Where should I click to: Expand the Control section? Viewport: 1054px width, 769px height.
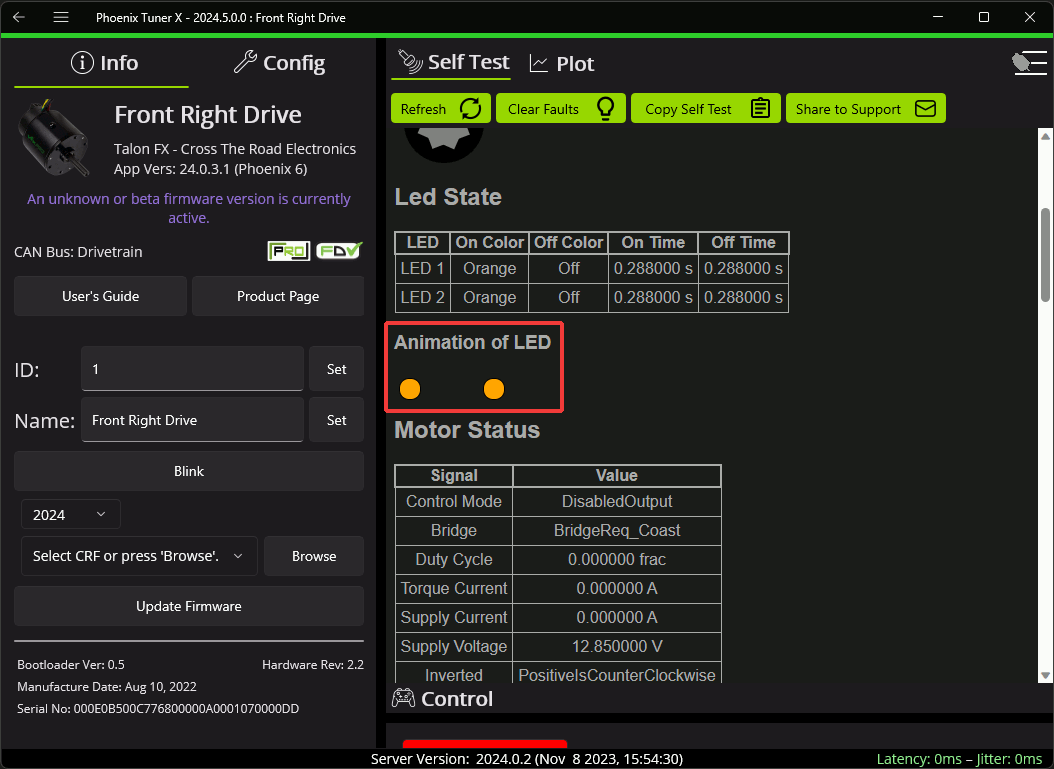[443, 698]
